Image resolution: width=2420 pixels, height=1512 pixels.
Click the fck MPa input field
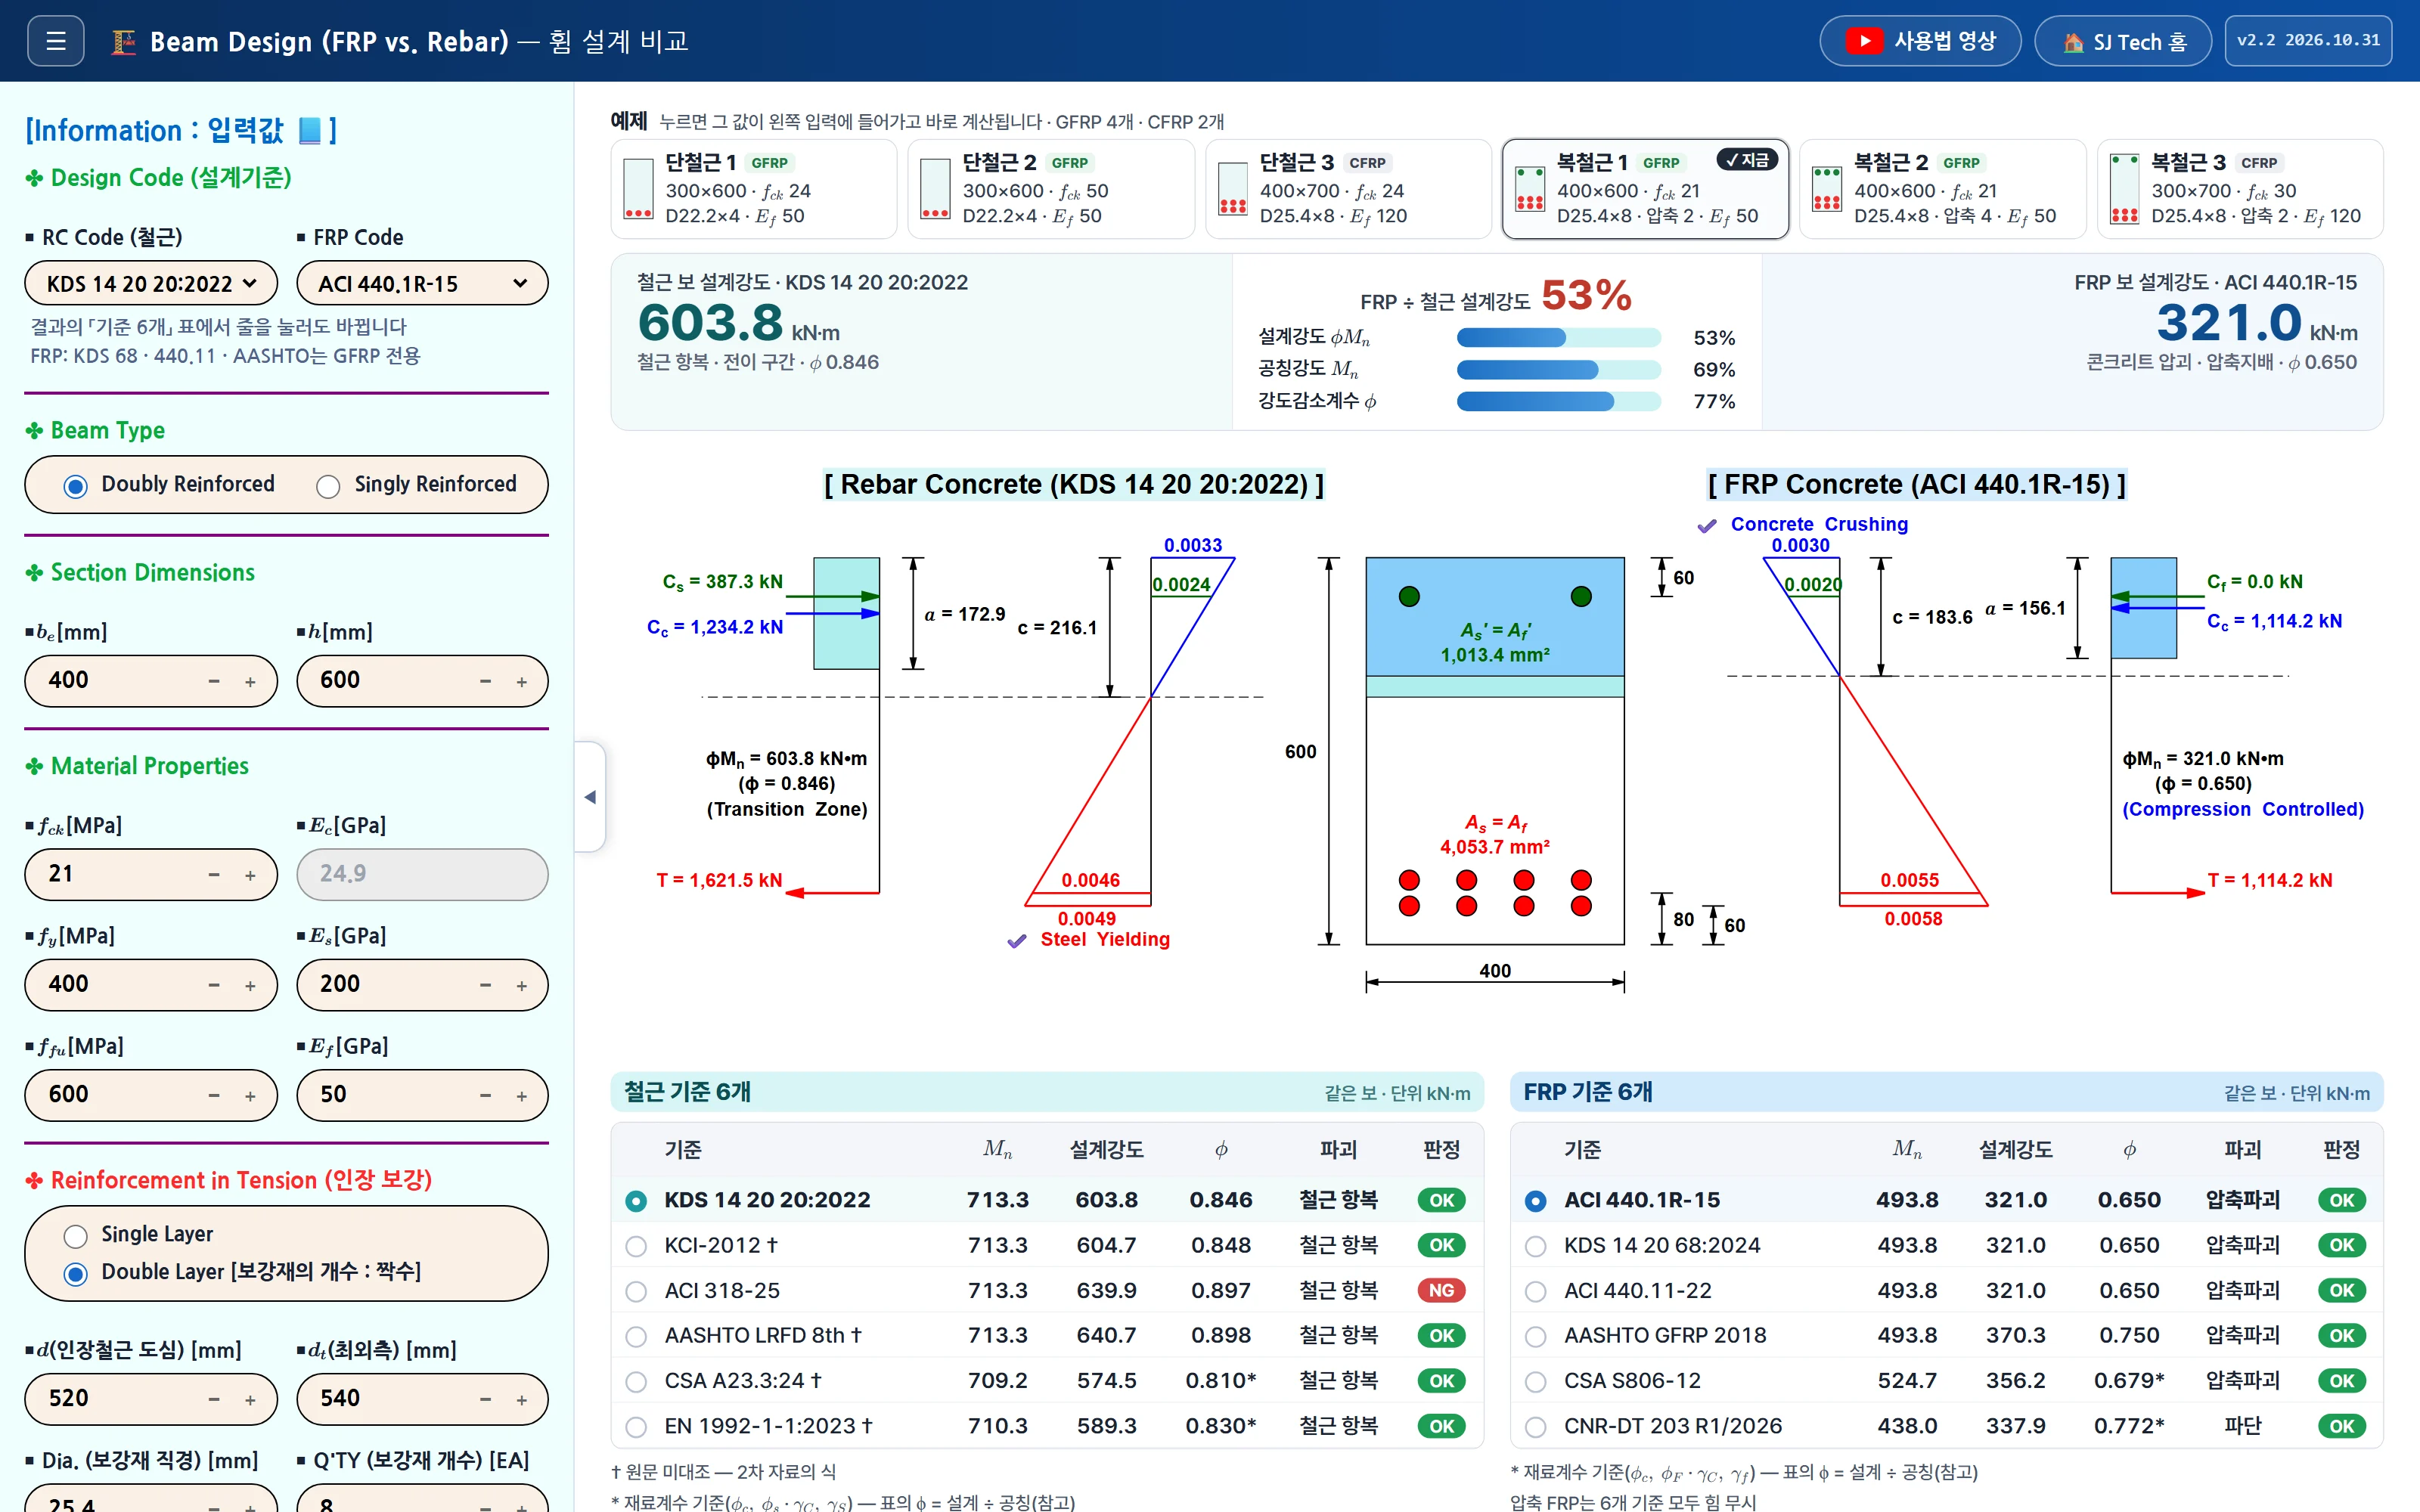(151, 875)
